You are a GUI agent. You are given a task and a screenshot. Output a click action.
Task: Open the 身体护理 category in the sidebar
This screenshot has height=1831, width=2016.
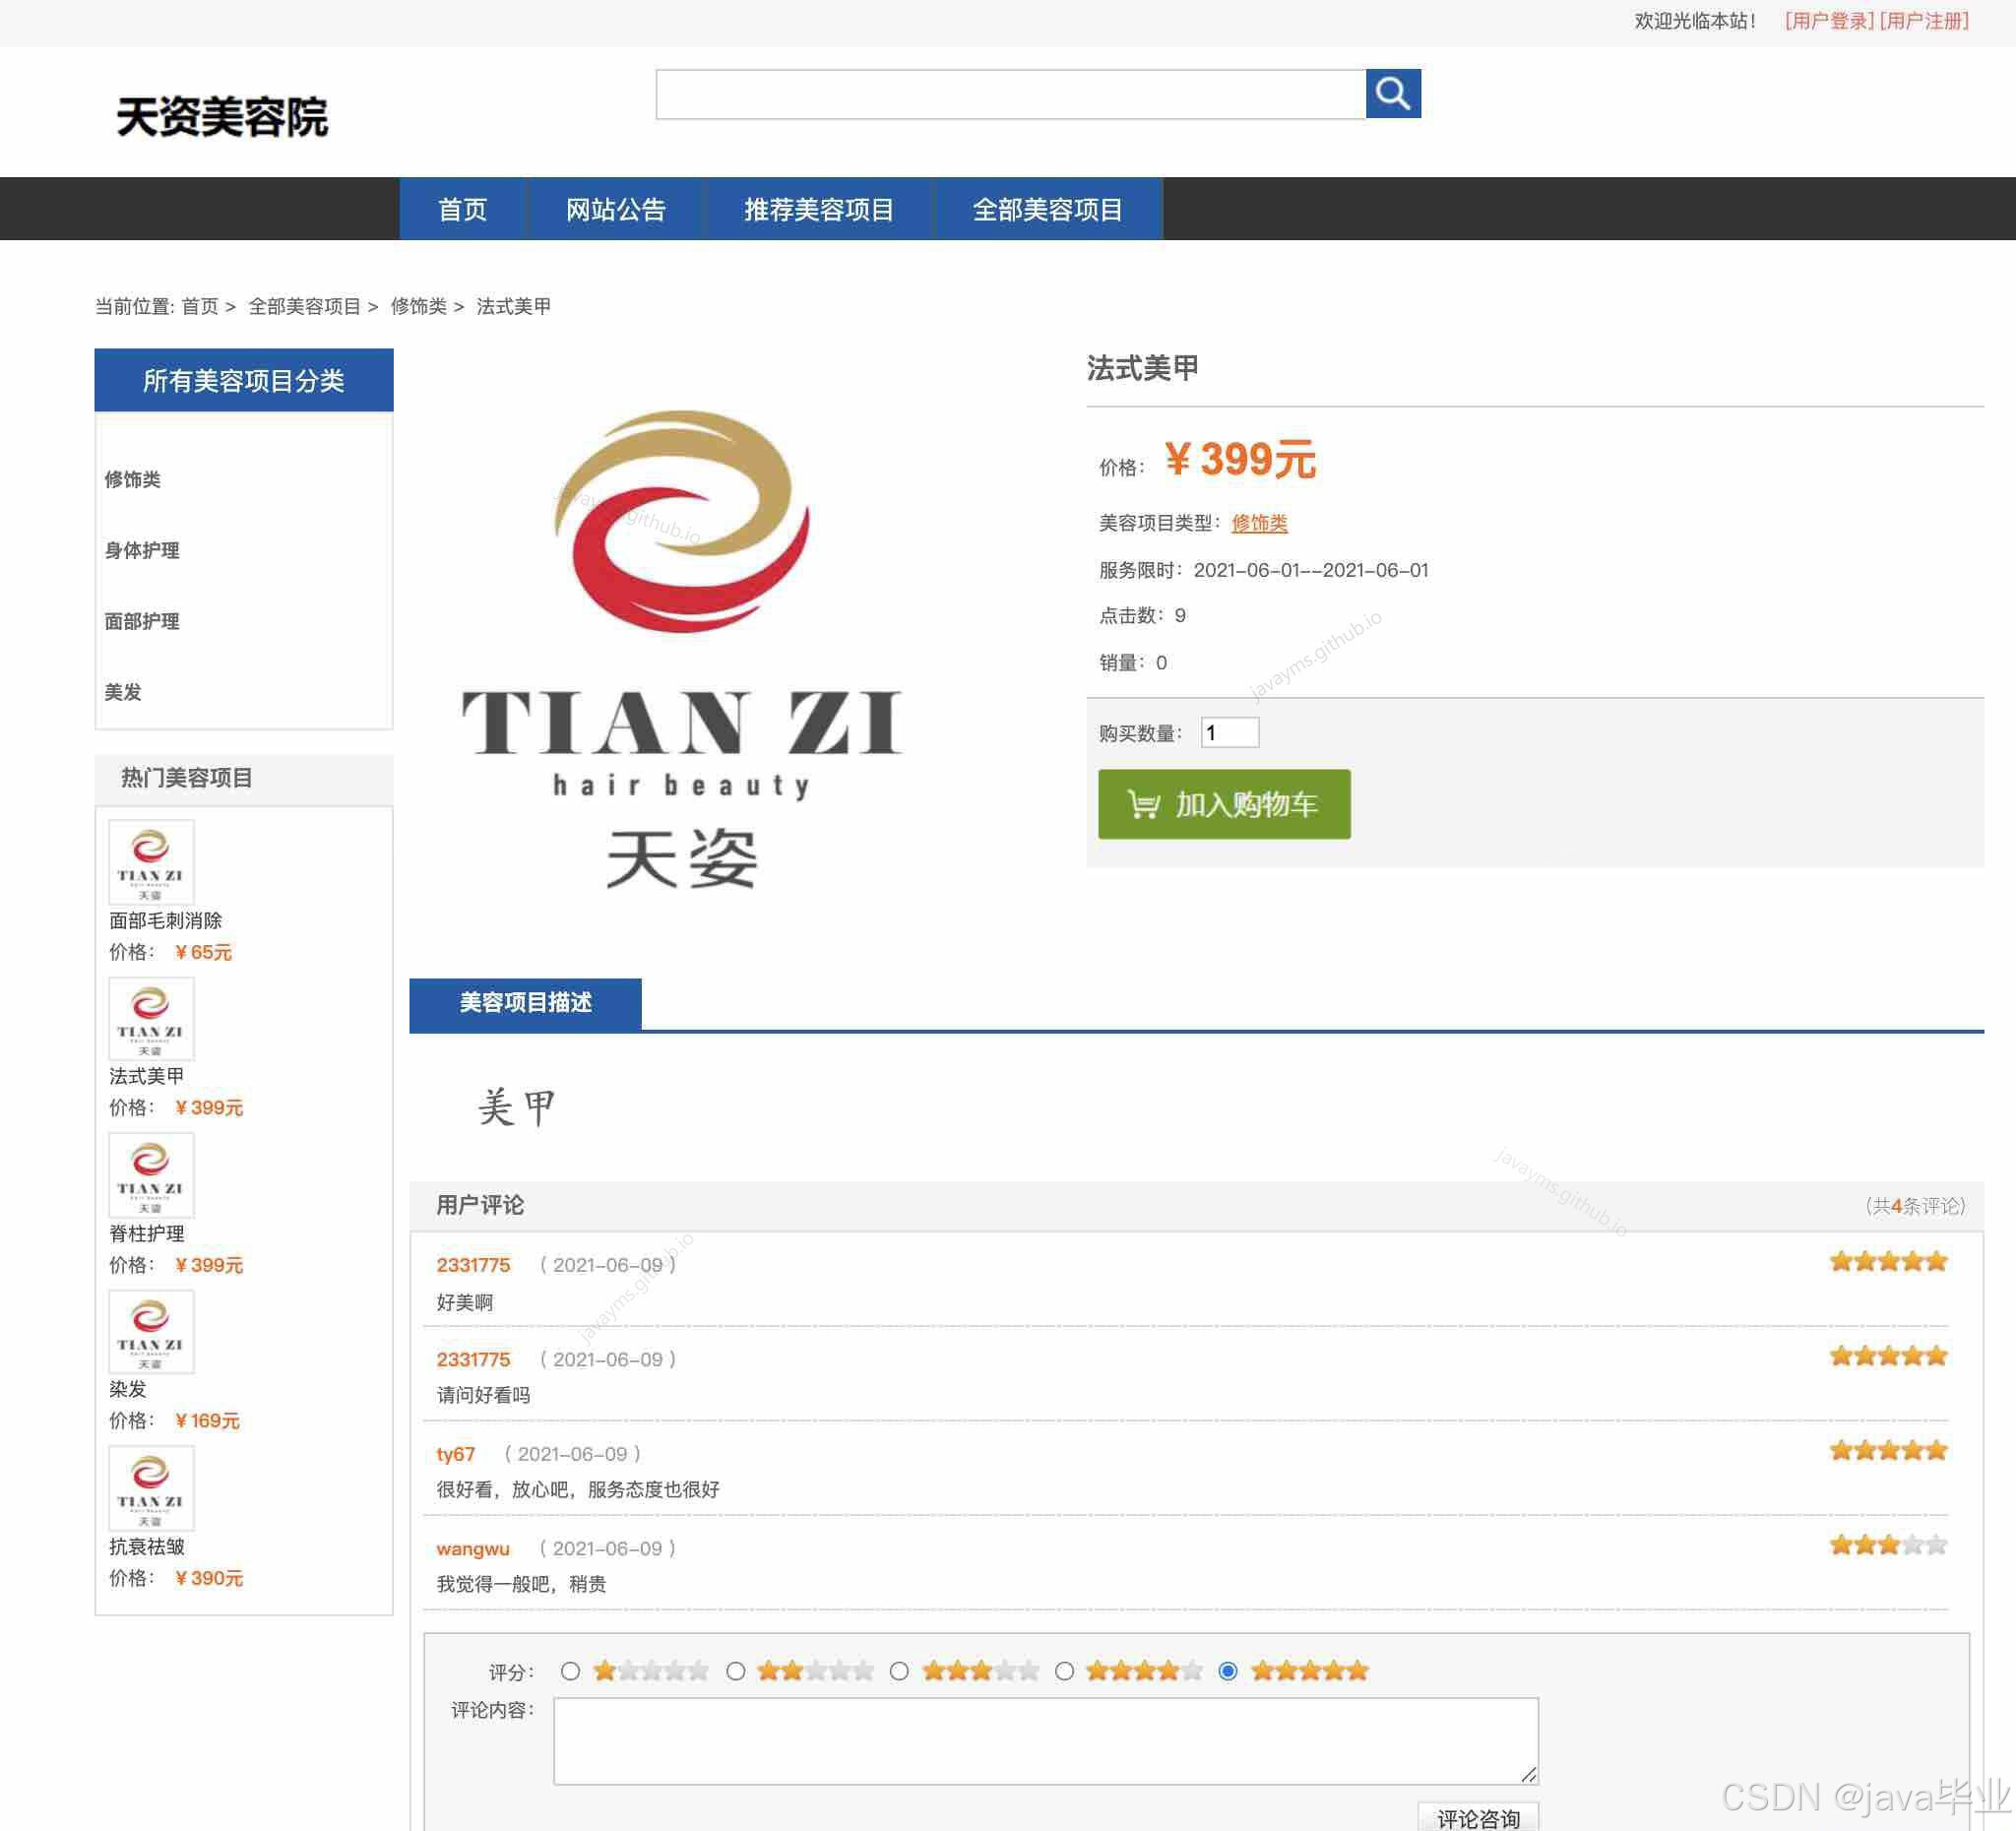point(142,550)
